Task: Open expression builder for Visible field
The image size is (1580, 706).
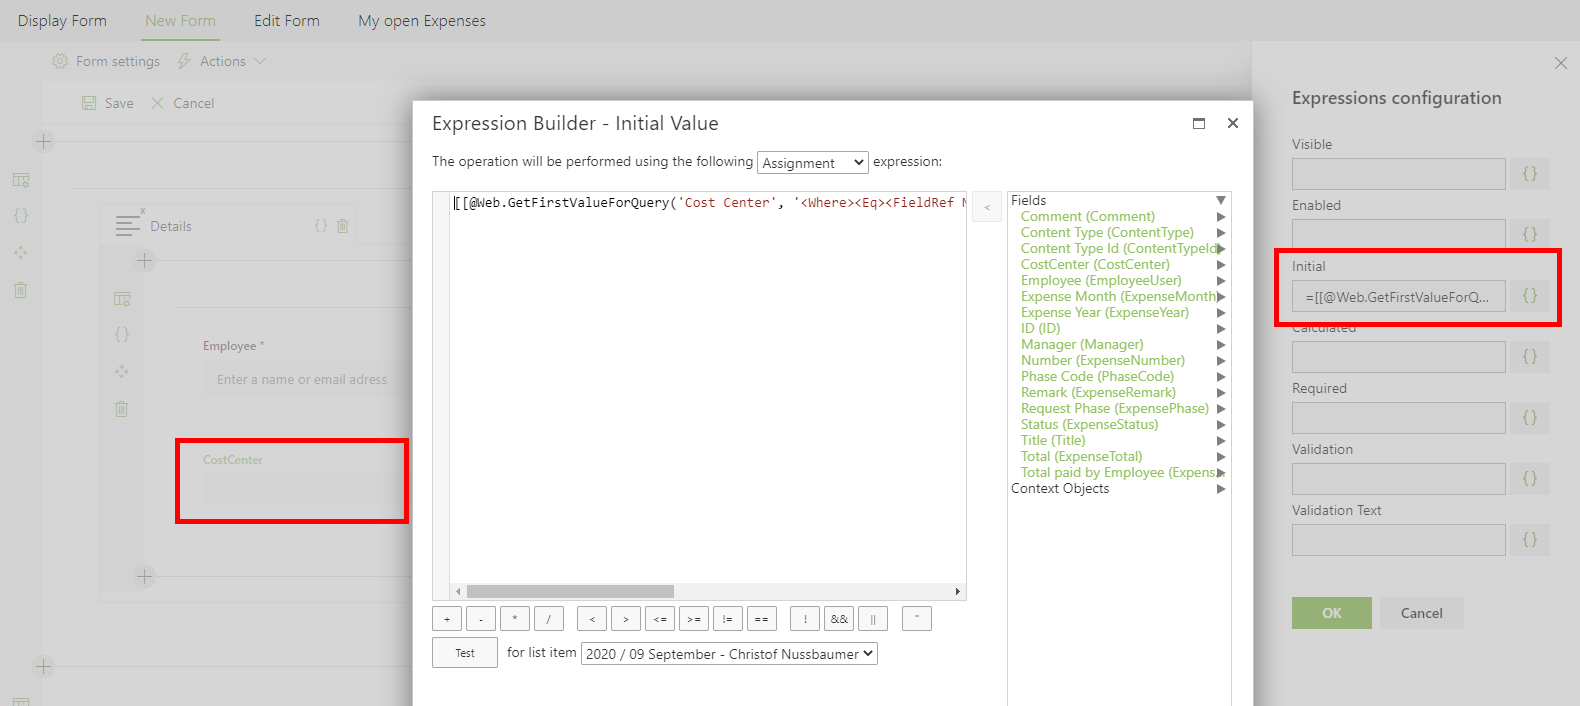Action: pos(1529,173)
